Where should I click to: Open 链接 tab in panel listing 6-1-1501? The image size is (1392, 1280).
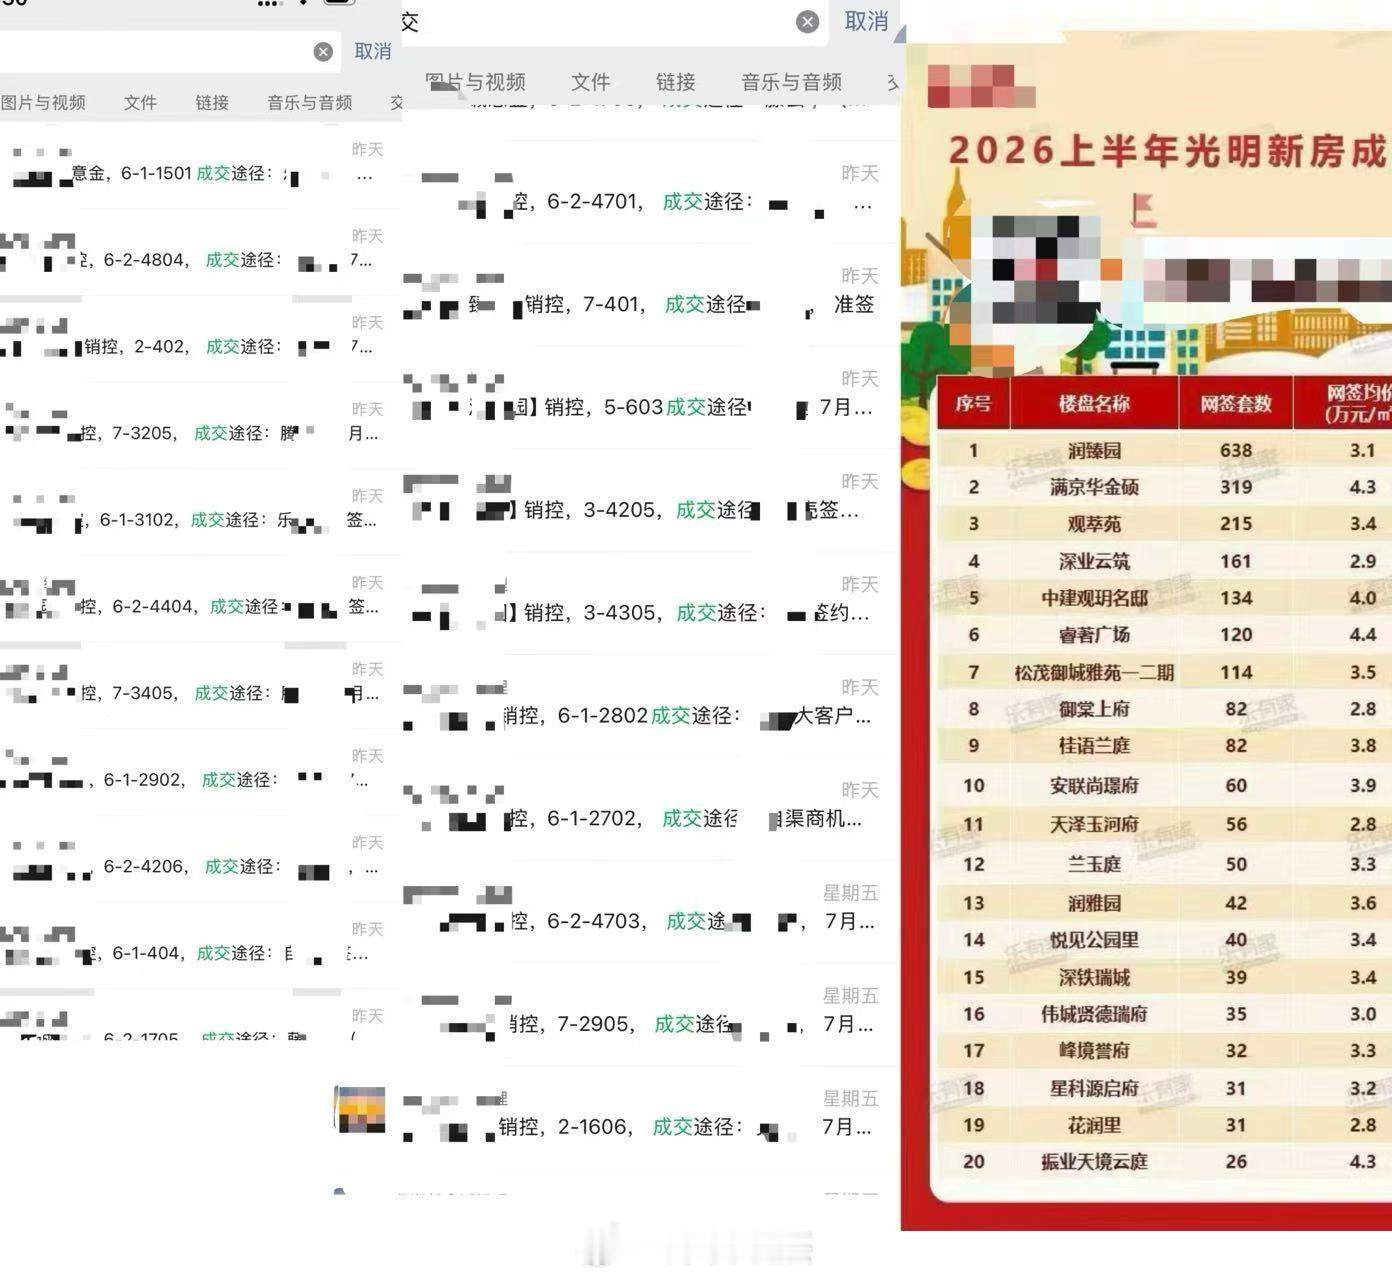[212, 102]
